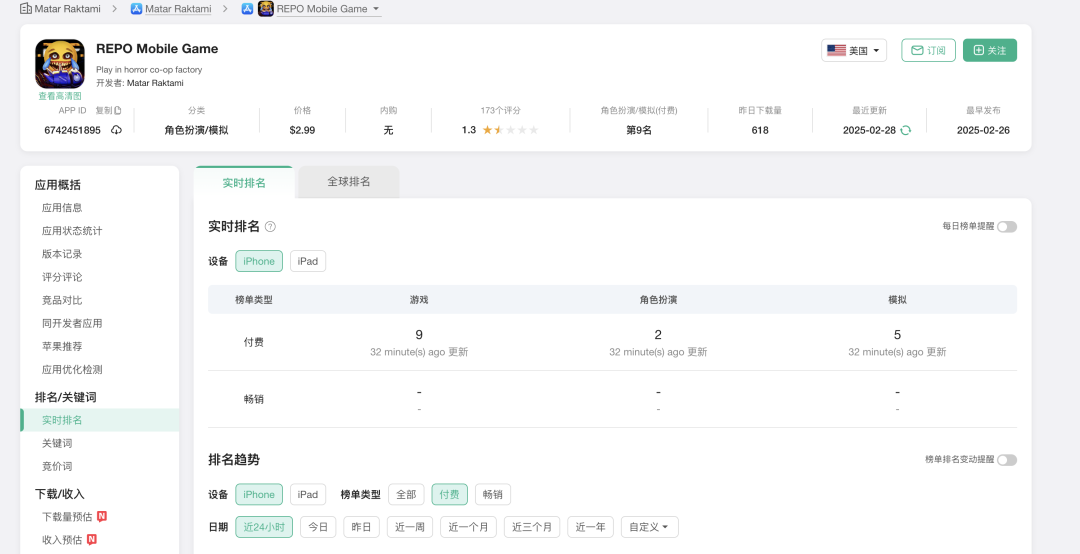Select 近24小时 date range

(264, 527)
